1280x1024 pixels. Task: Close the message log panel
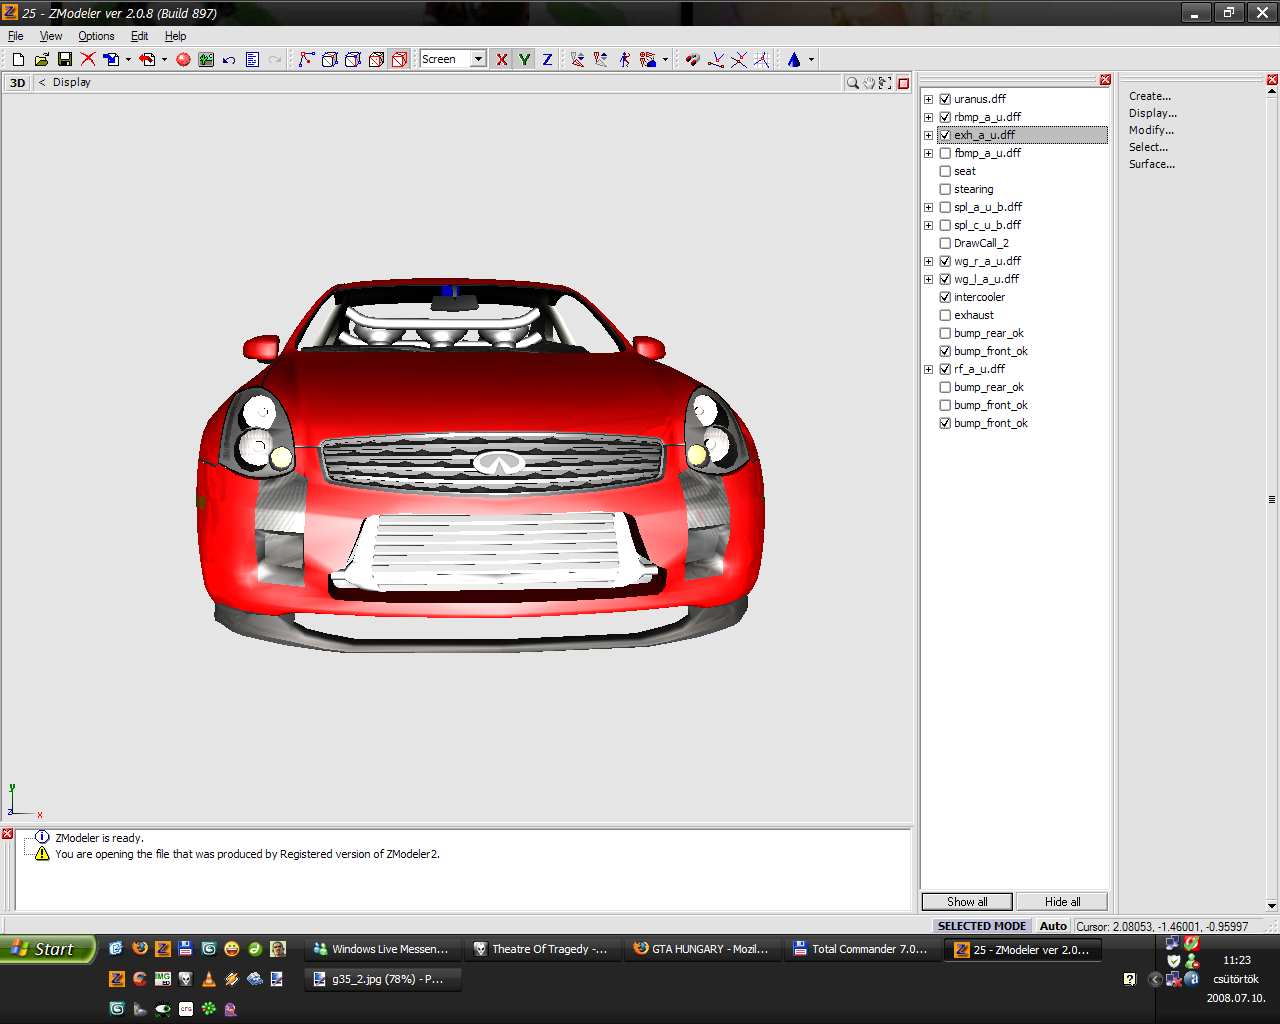(x=7, y=834)
